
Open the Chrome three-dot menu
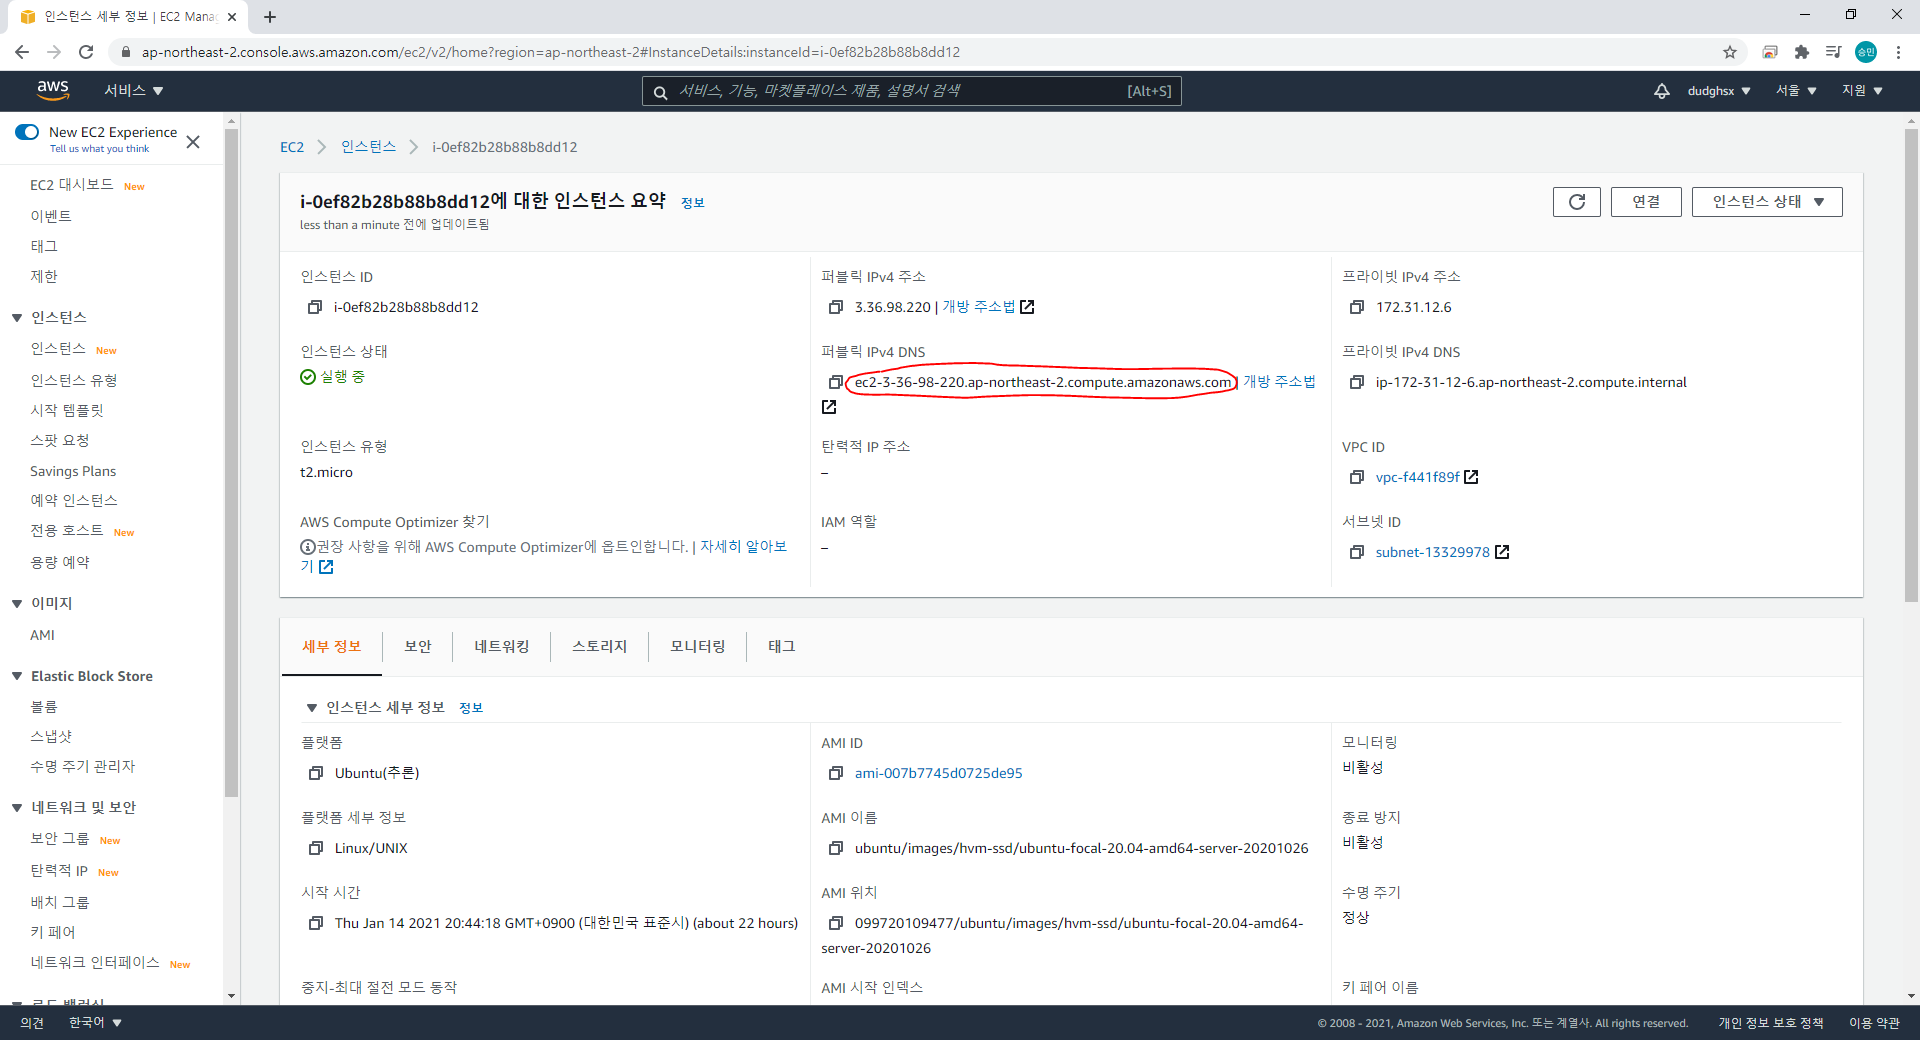click(1898, 52)
